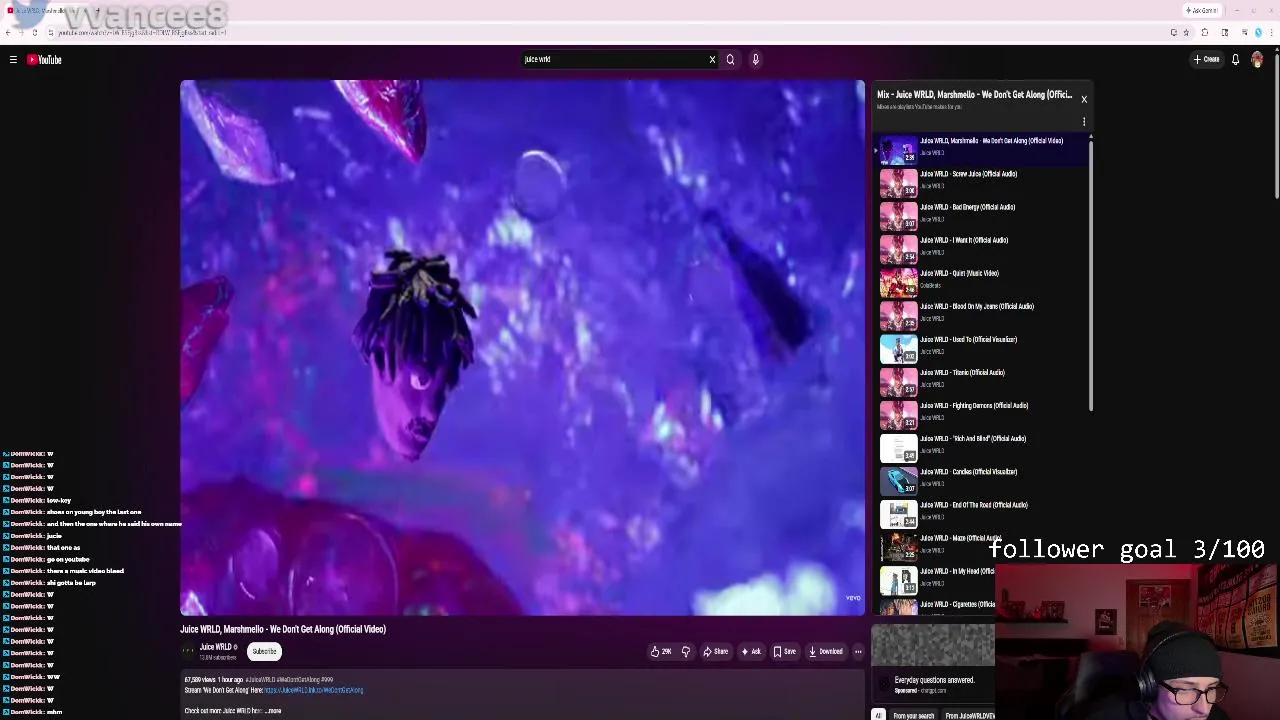The width and height of the screenshot is (1280, 720).
Task: Select All filter chip
Action: click(878, 715)
